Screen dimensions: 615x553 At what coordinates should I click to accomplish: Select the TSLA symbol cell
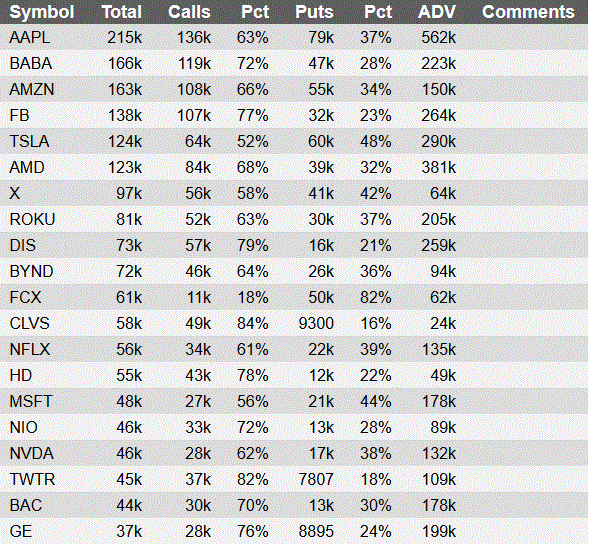pyautogui.click(x=29, y=141)
